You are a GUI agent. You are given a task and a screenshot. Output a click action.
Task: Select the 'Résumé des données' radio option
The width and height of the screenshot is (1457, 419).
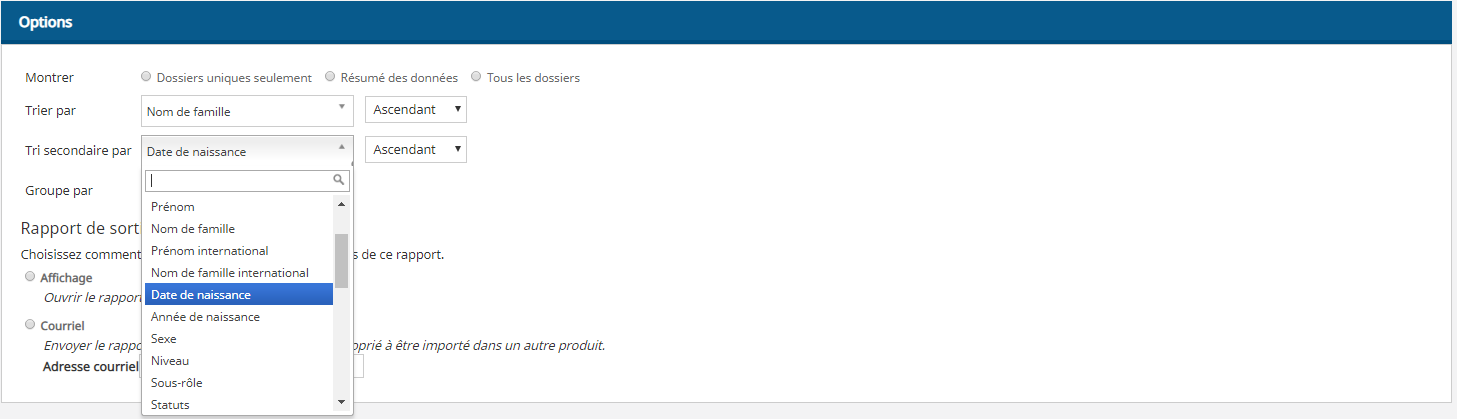pyautogui.click(x=329, y=76)
